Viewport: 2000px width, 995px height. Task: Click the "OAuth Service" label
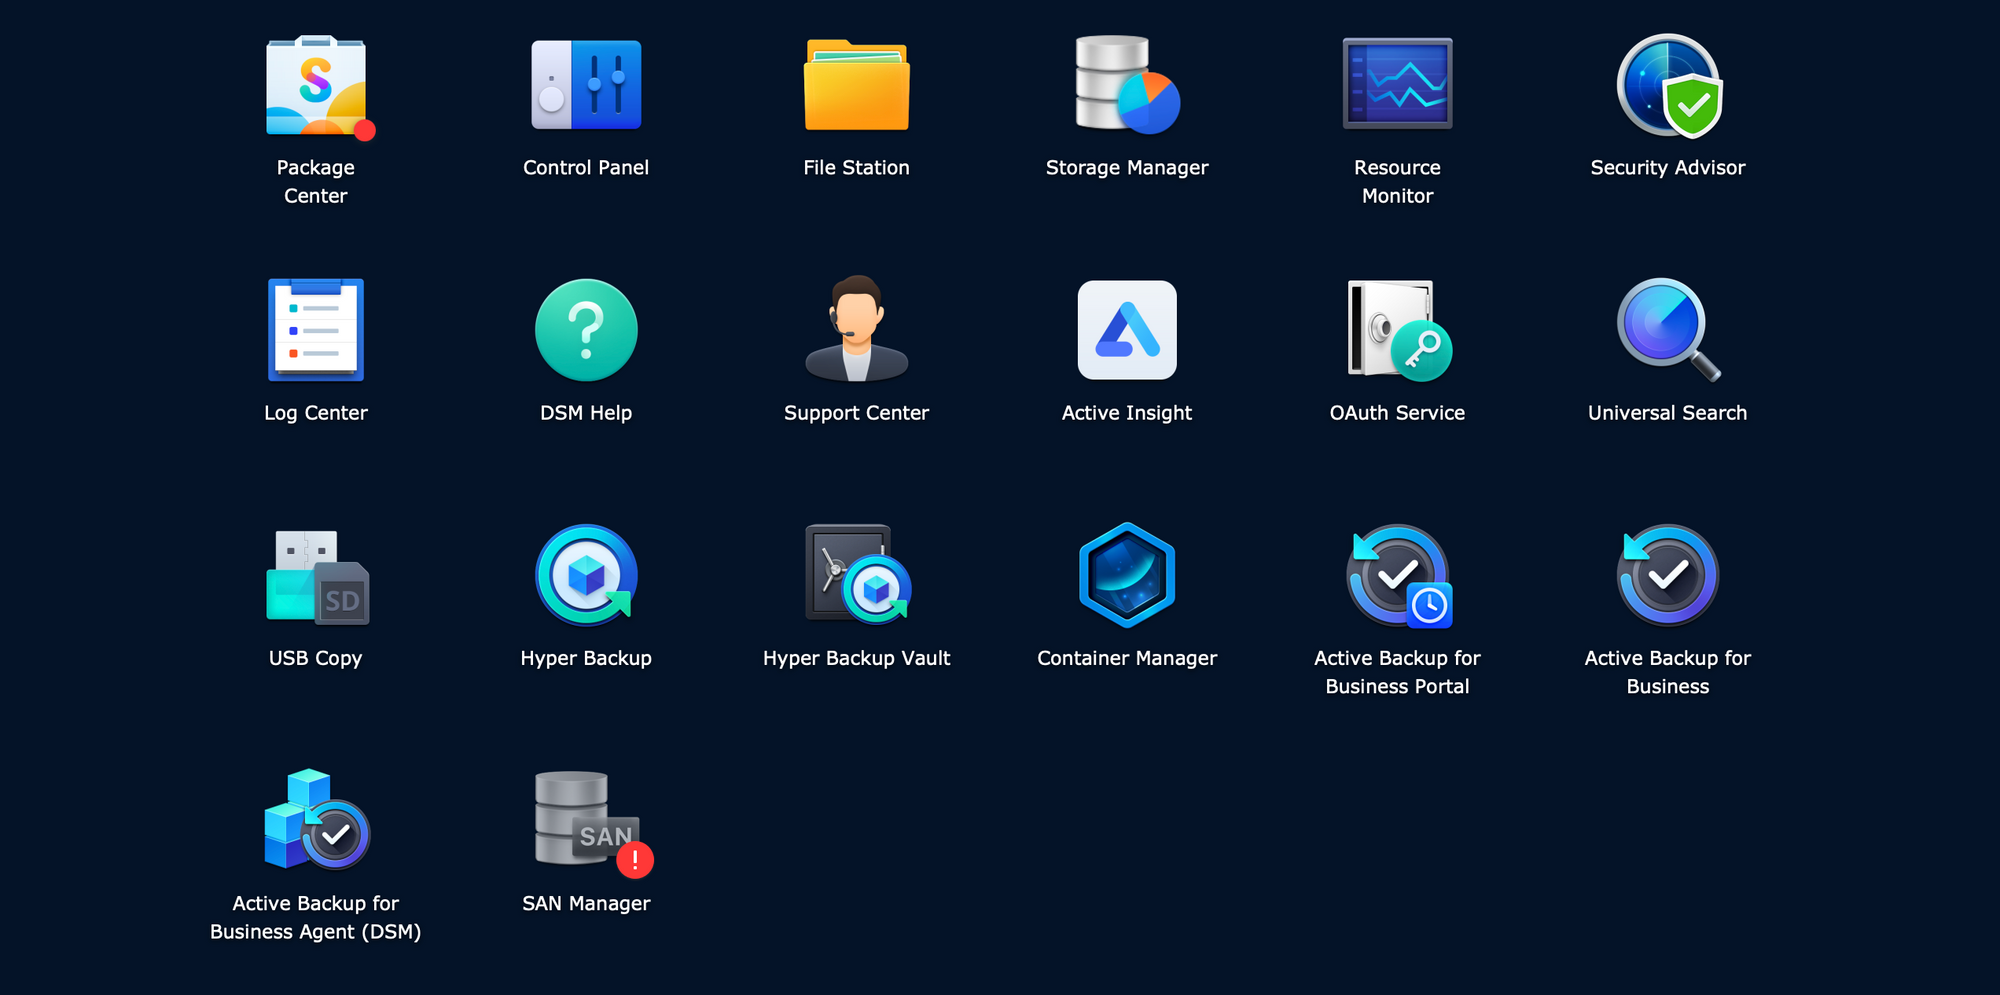pyautogui.click(x=1398, y=413)
